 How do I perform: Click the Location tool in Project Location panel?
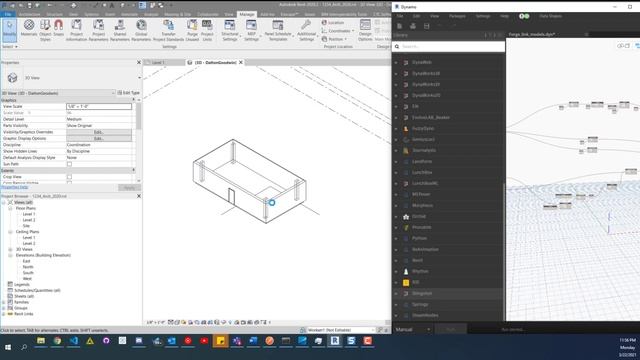(333, 23)
